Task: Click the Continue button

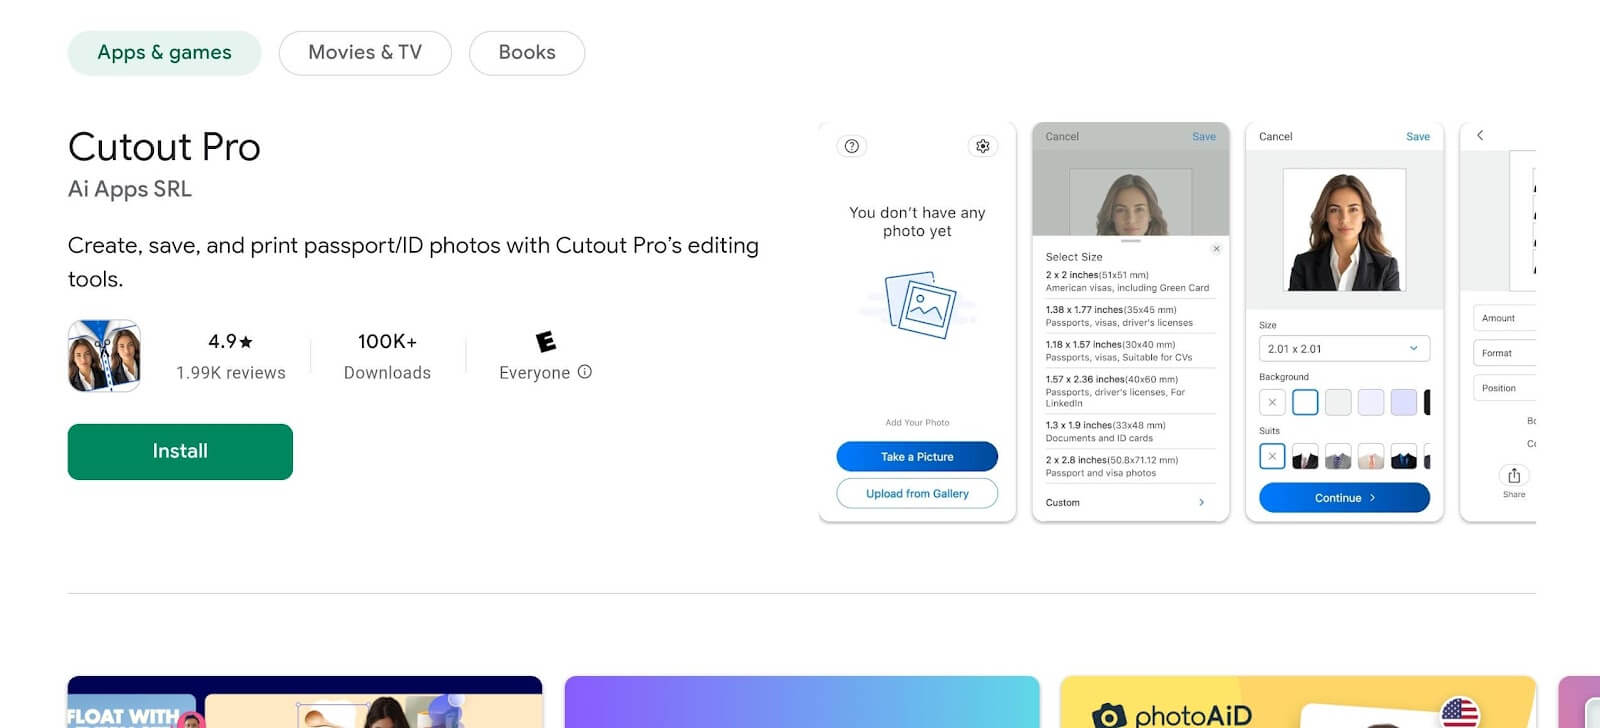Action: coord(1344,498)
